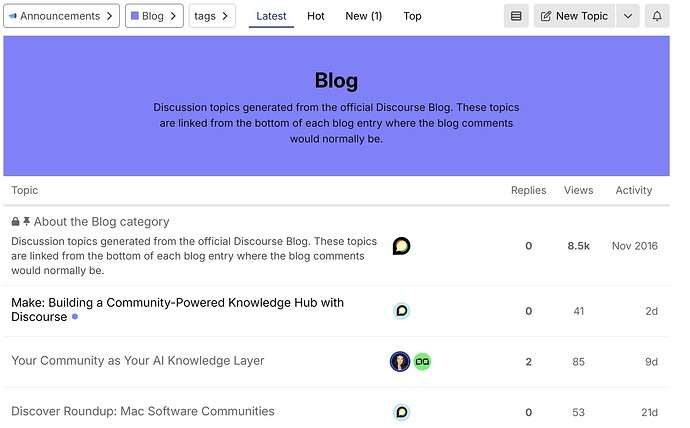Expand the tags filter dropdown
Viewport: 690px width, 428px height.
coord(212,16)
